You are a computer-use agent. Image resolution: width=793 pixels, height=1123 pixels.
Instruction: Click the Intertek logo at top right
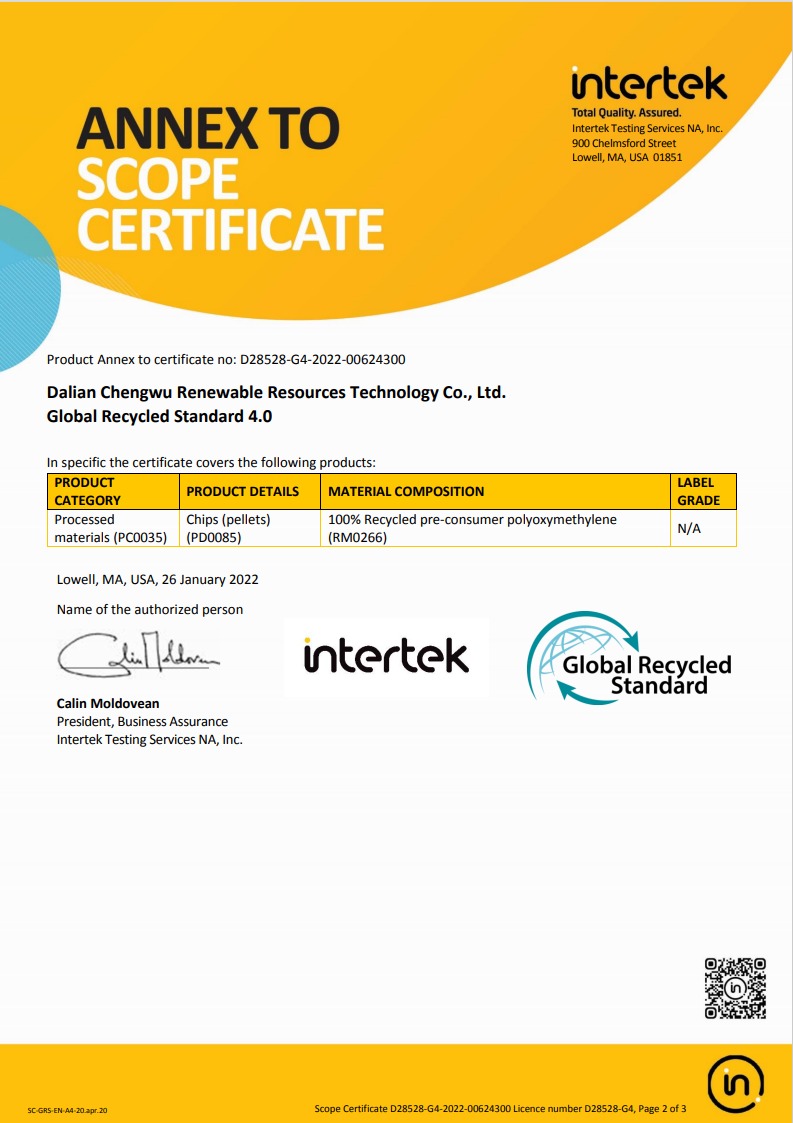(x=649, y=84)
